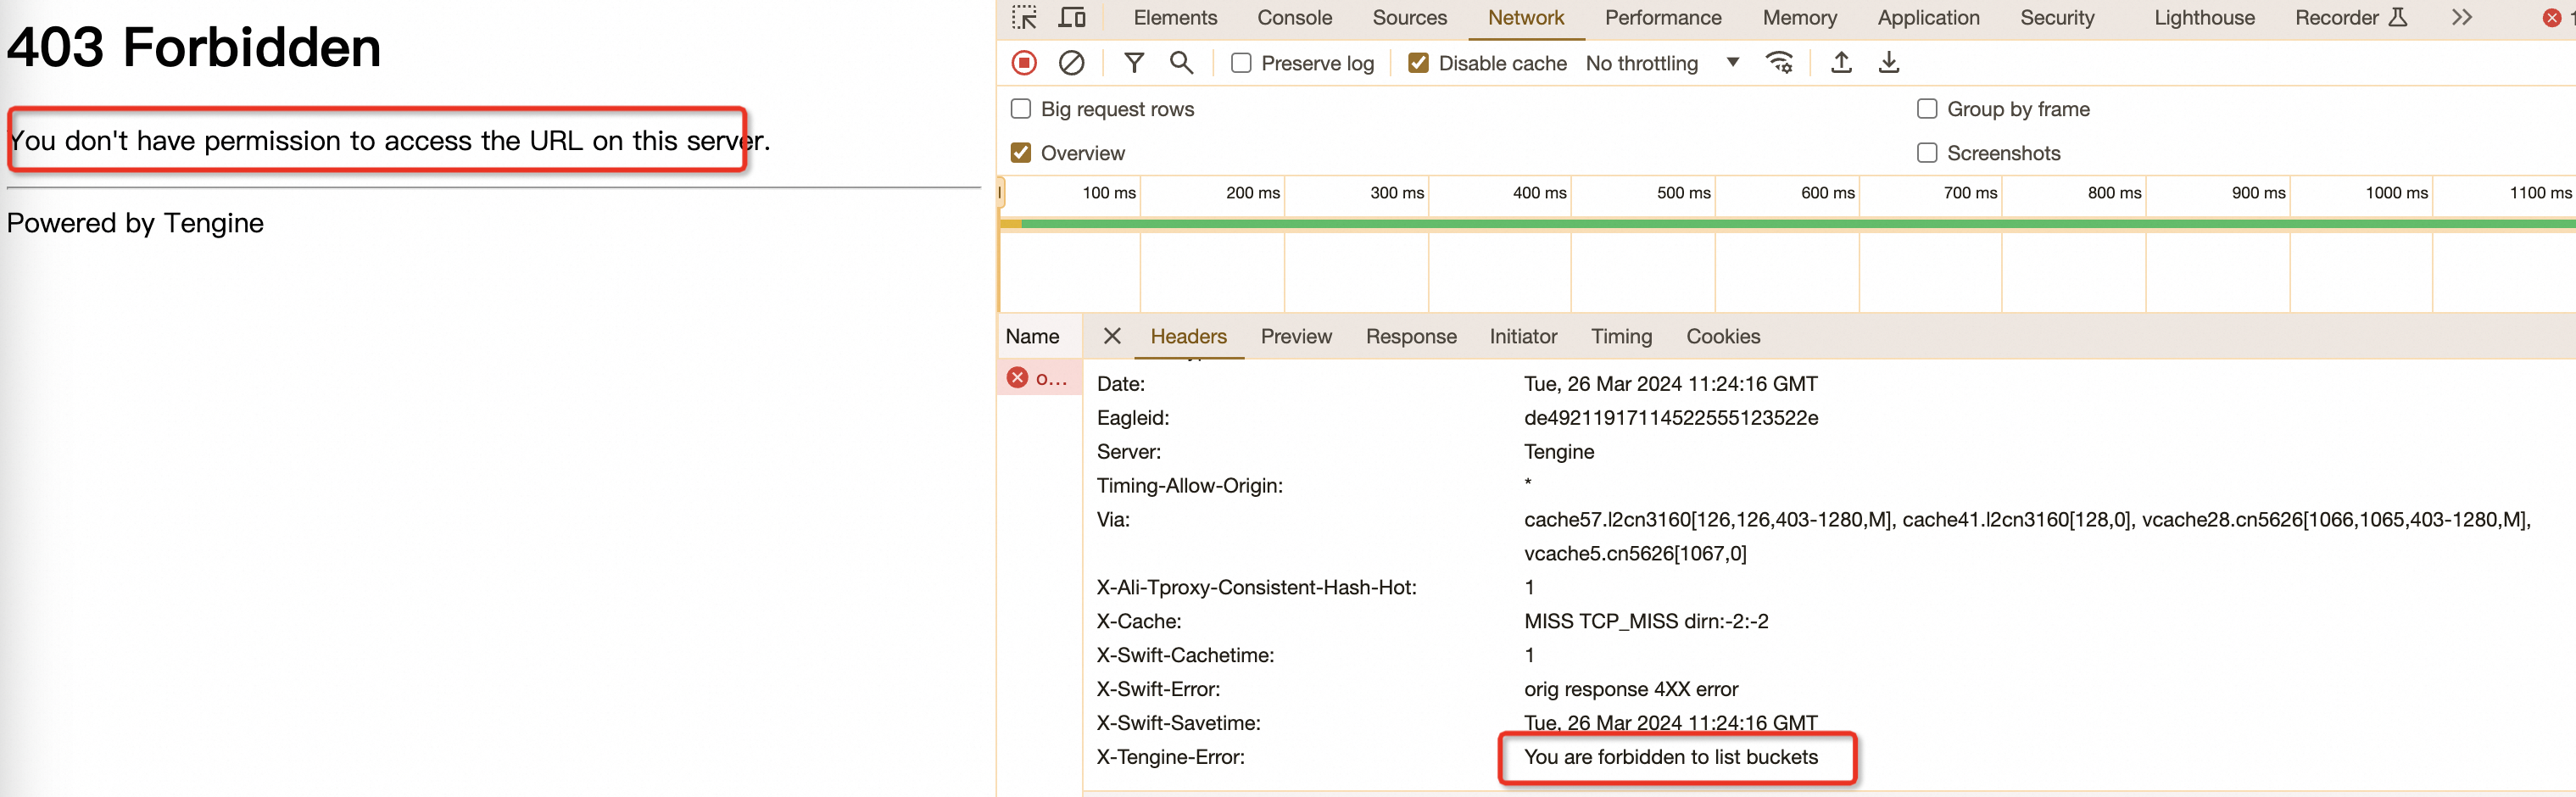Switch to the Preview detail tab

(x=1296, y=336)
